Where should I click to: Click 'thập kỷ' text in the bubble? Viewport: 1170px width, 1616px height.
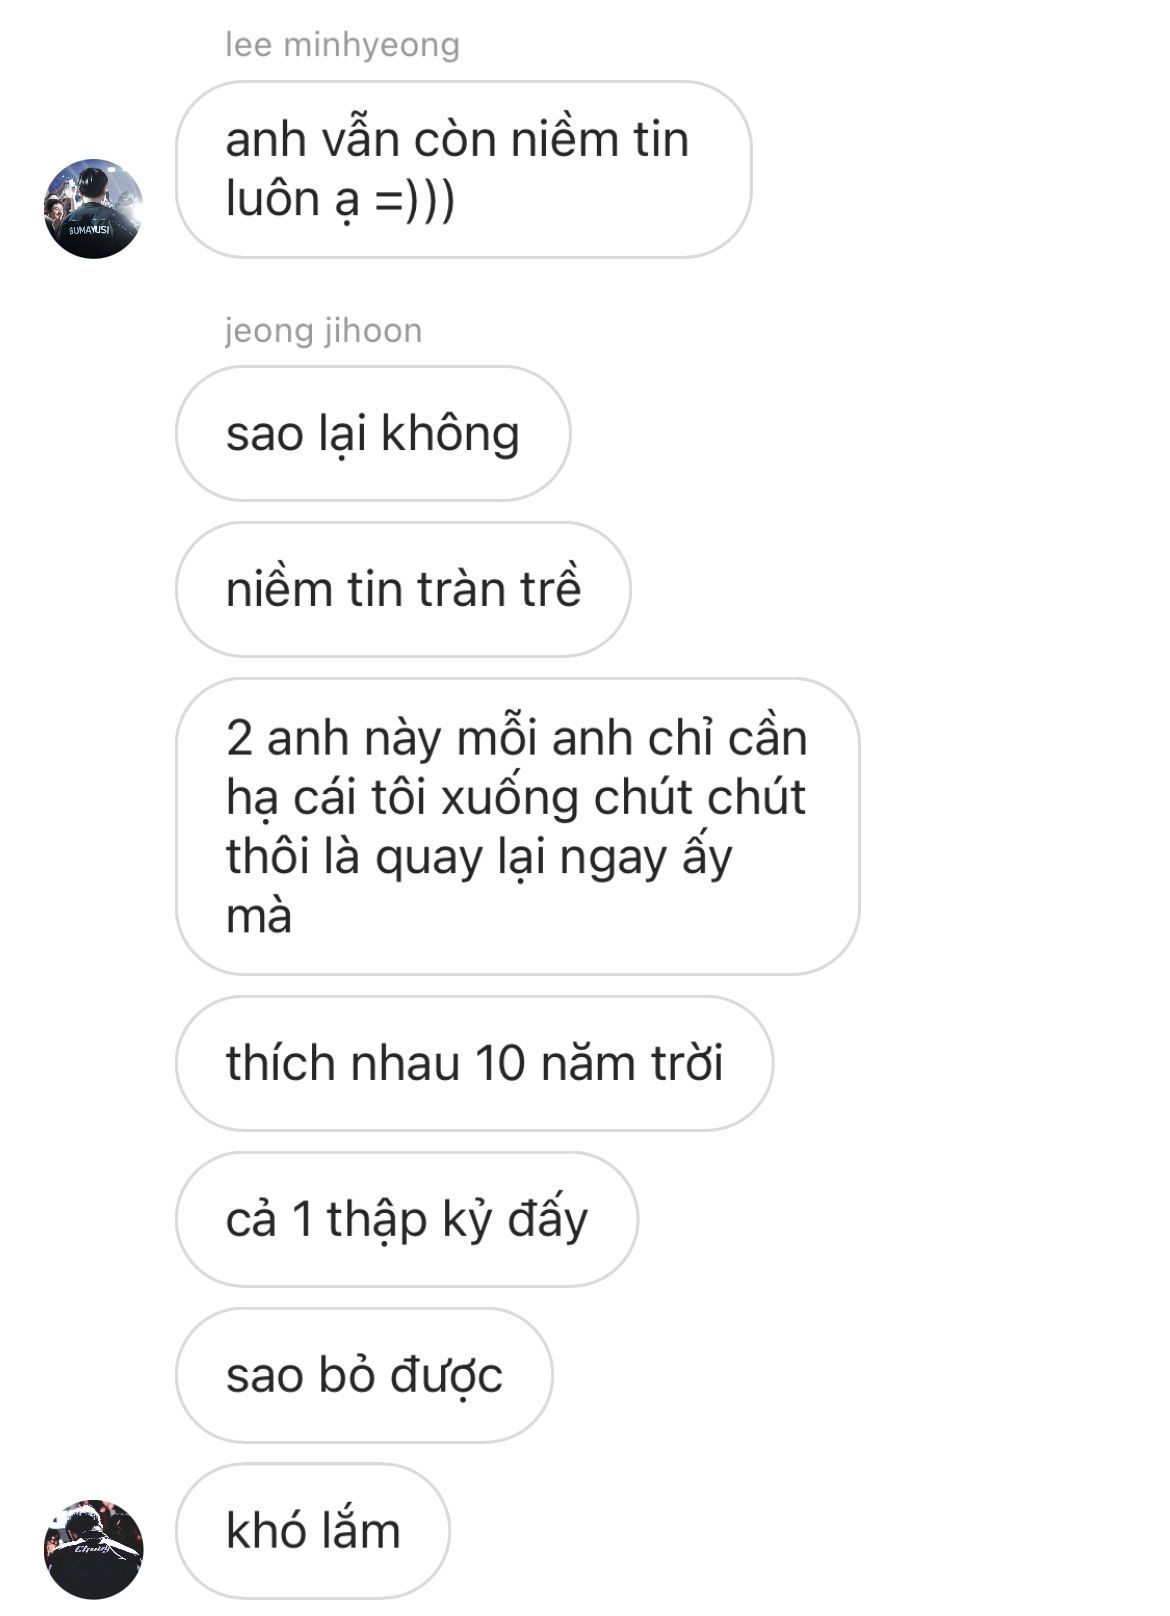(409, 1221)
